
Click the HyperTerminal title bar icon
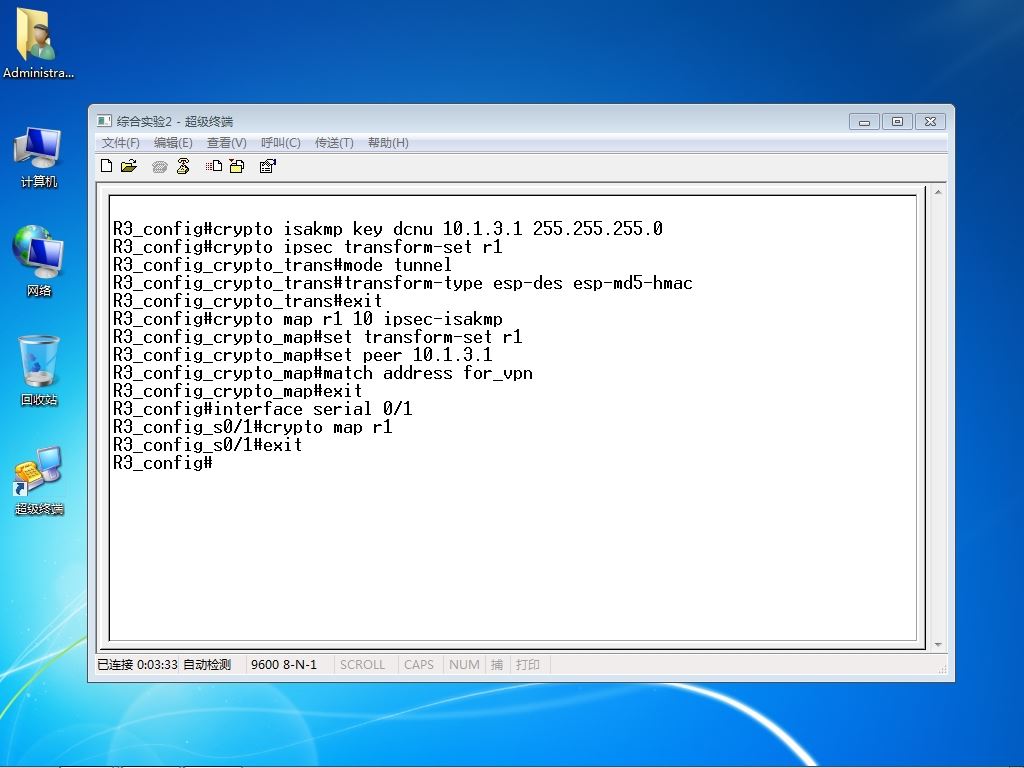[x=104, y=121]
